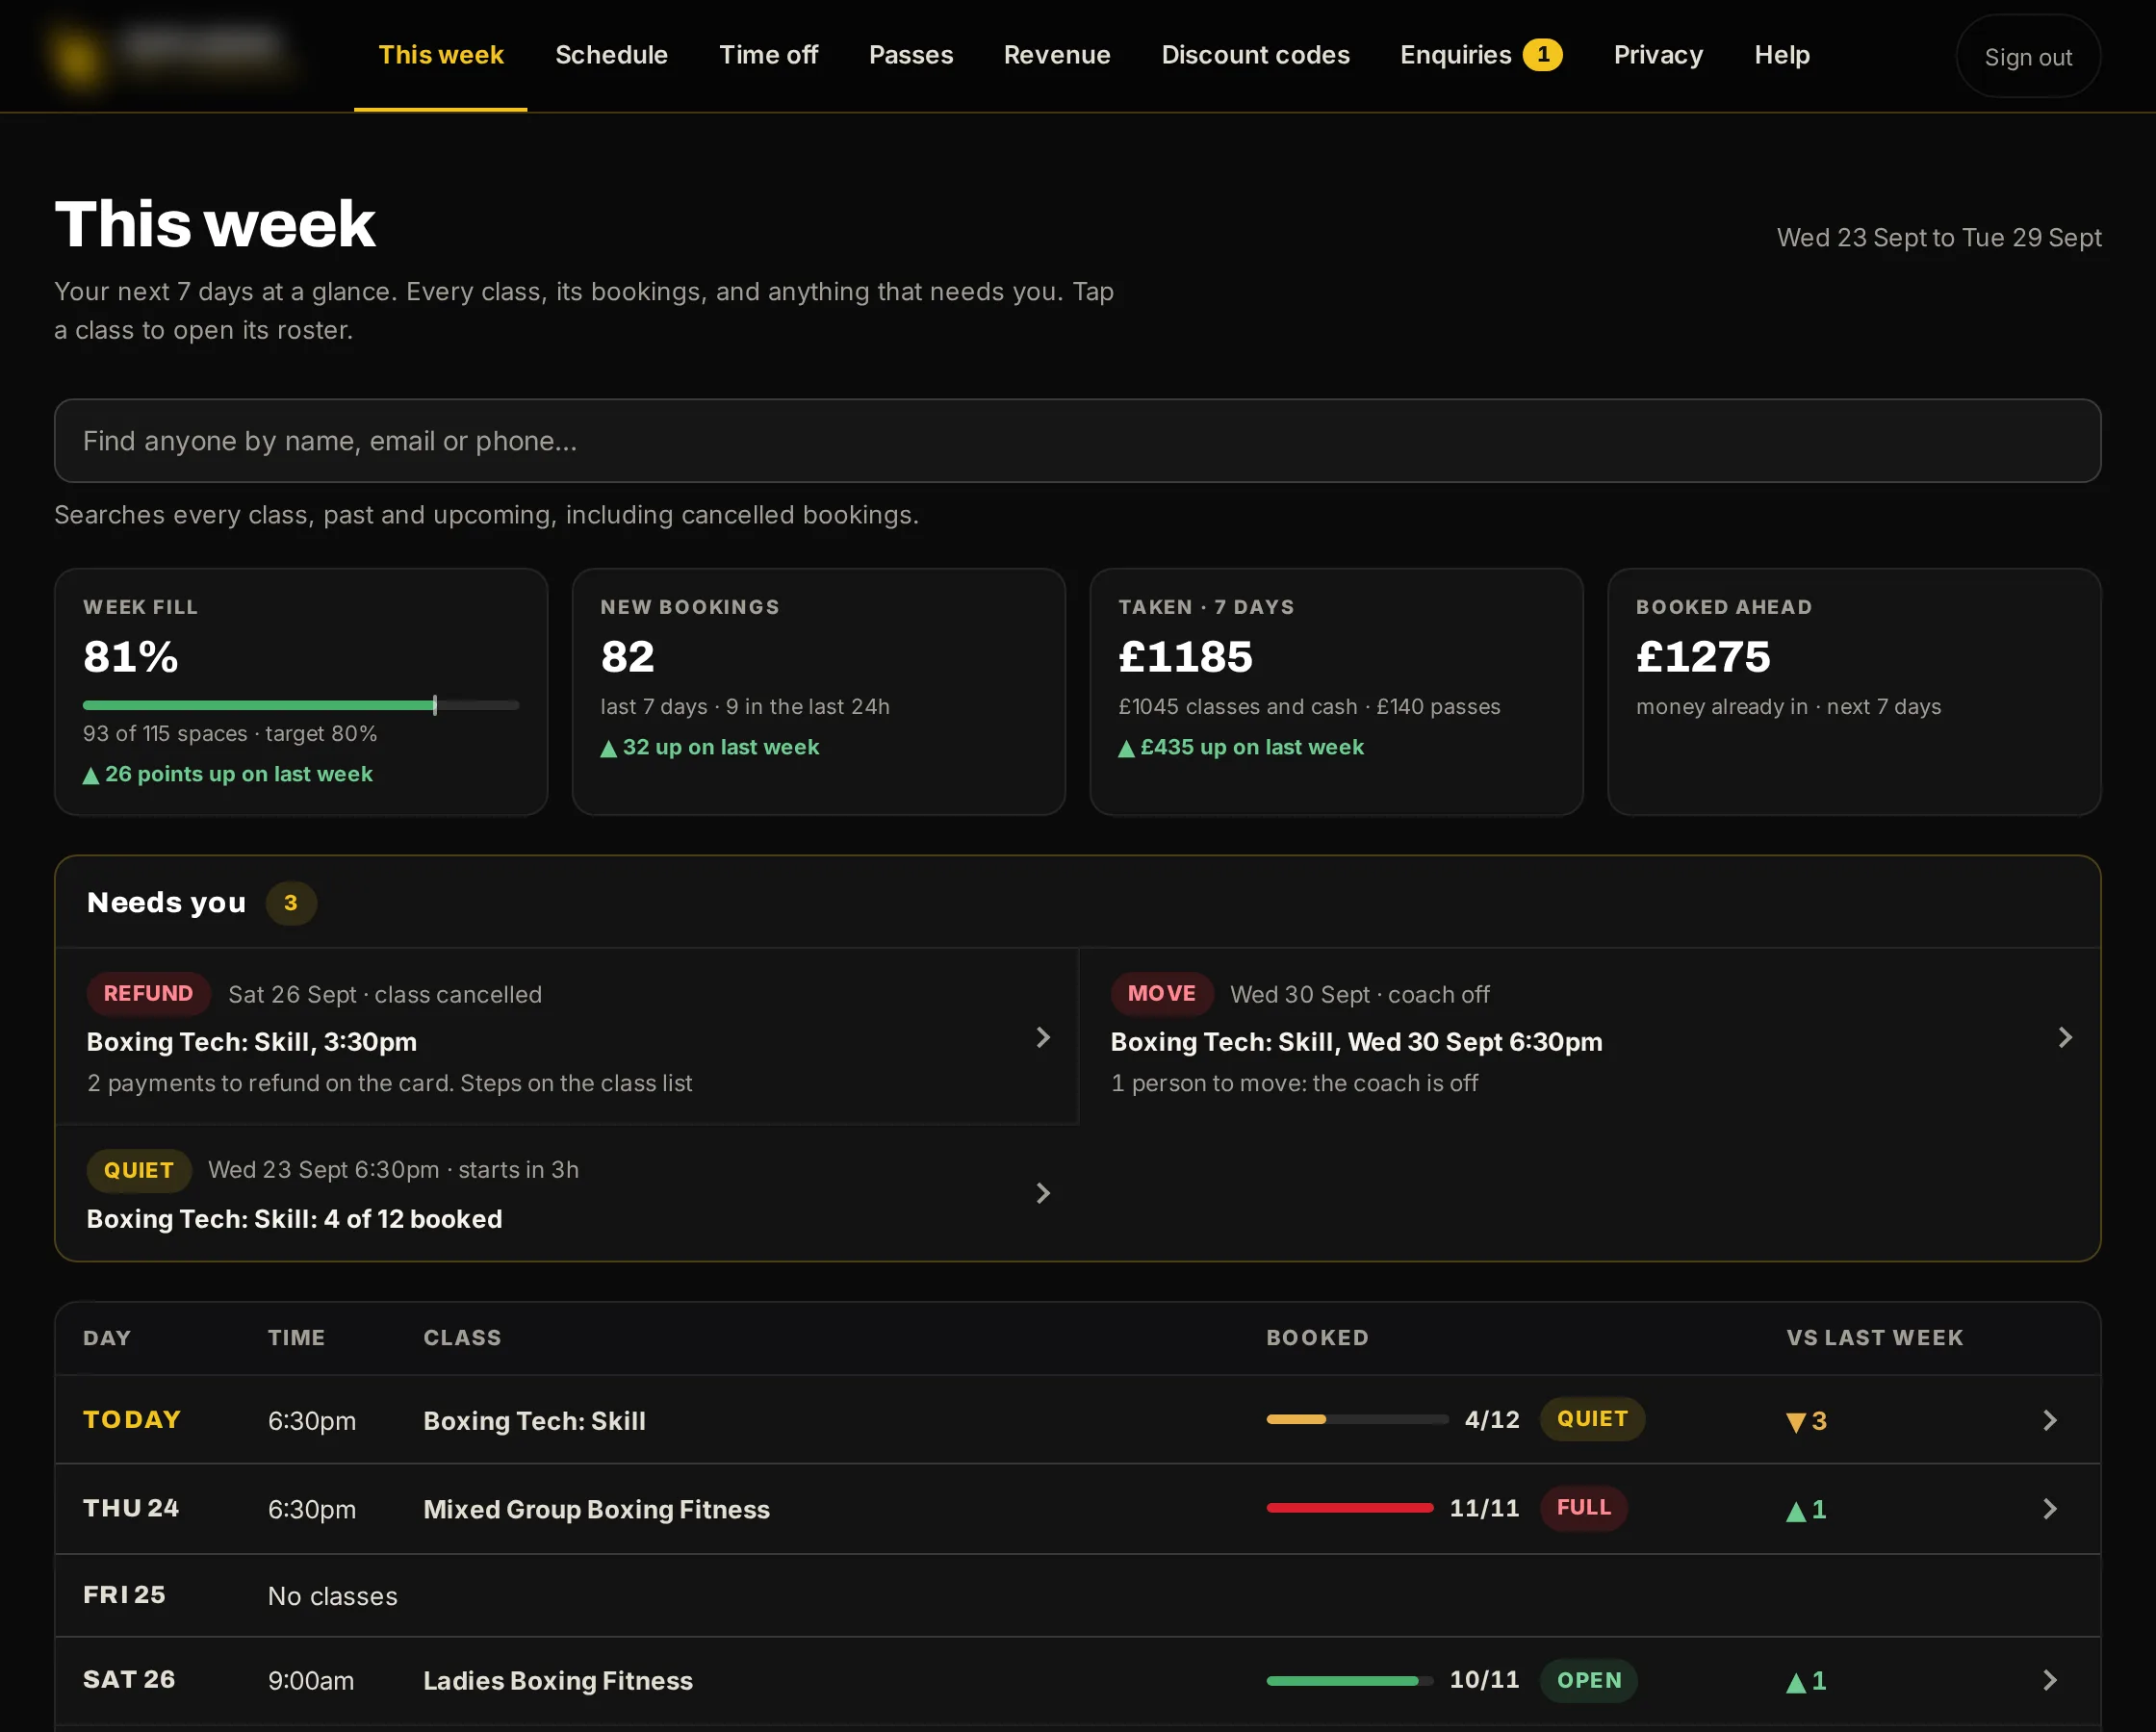Screen dimensions: 2156x1732
Task: Open the This week tab
Action: point(440,55)
